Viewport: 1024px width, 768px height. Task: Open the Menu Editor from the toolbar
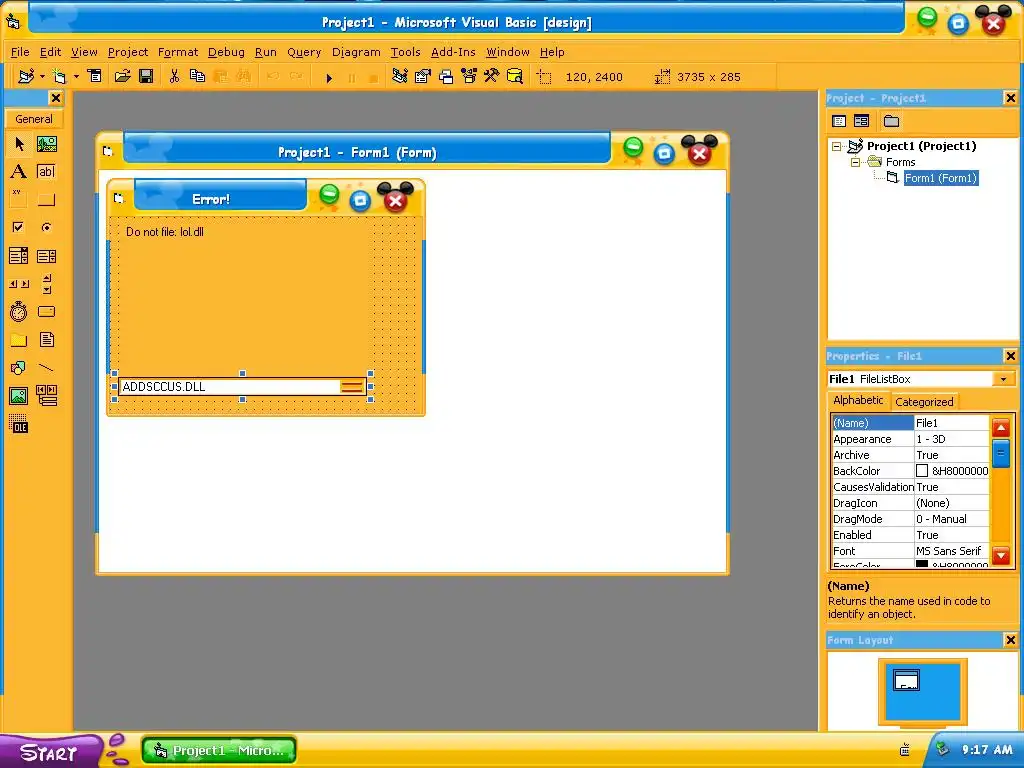(x=95, y=76)
